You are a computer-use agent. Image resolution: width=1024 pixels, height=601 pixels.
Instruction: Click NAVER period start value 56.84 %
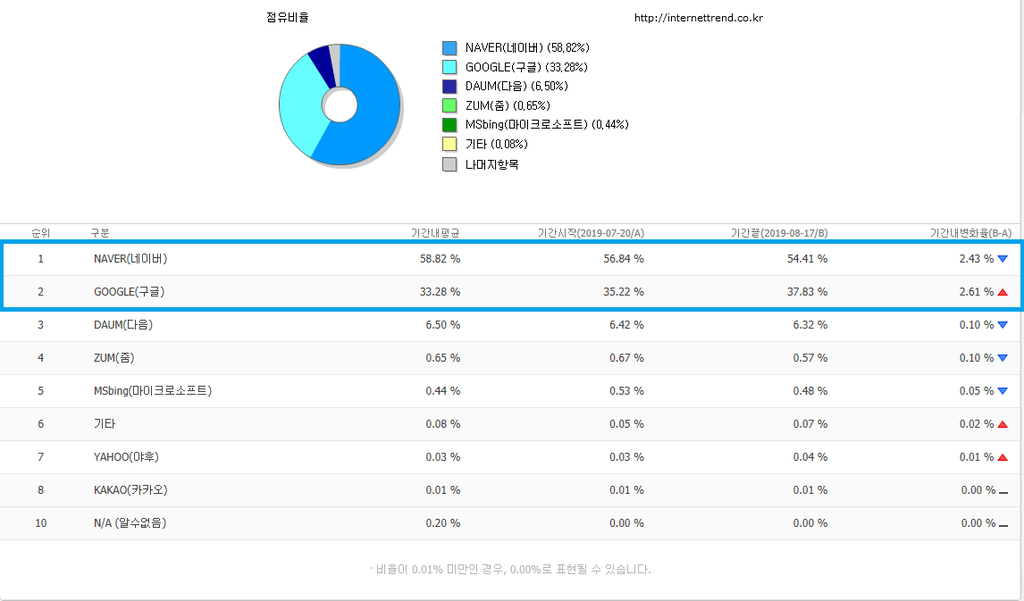click(x=624, y=259)
